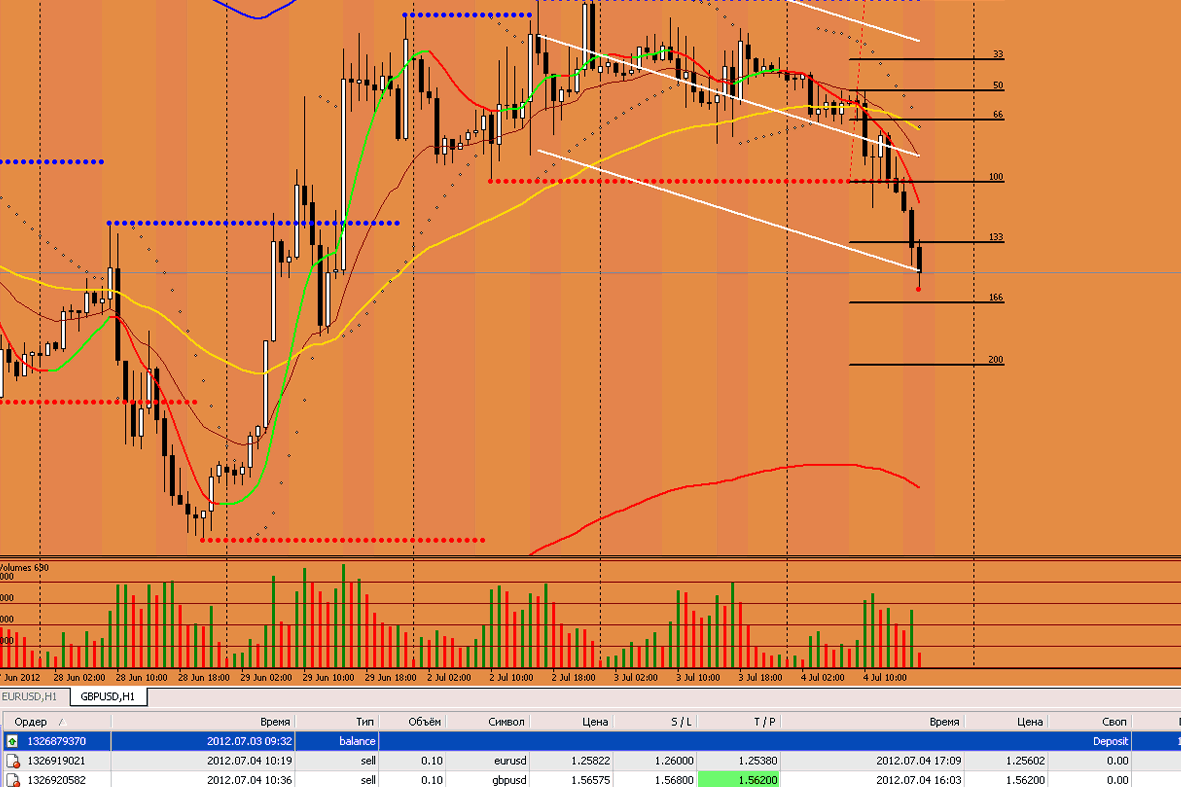1181x787 pixels.
Task: Click the red dot marker below the last candle
Action: tap(919, 289)
